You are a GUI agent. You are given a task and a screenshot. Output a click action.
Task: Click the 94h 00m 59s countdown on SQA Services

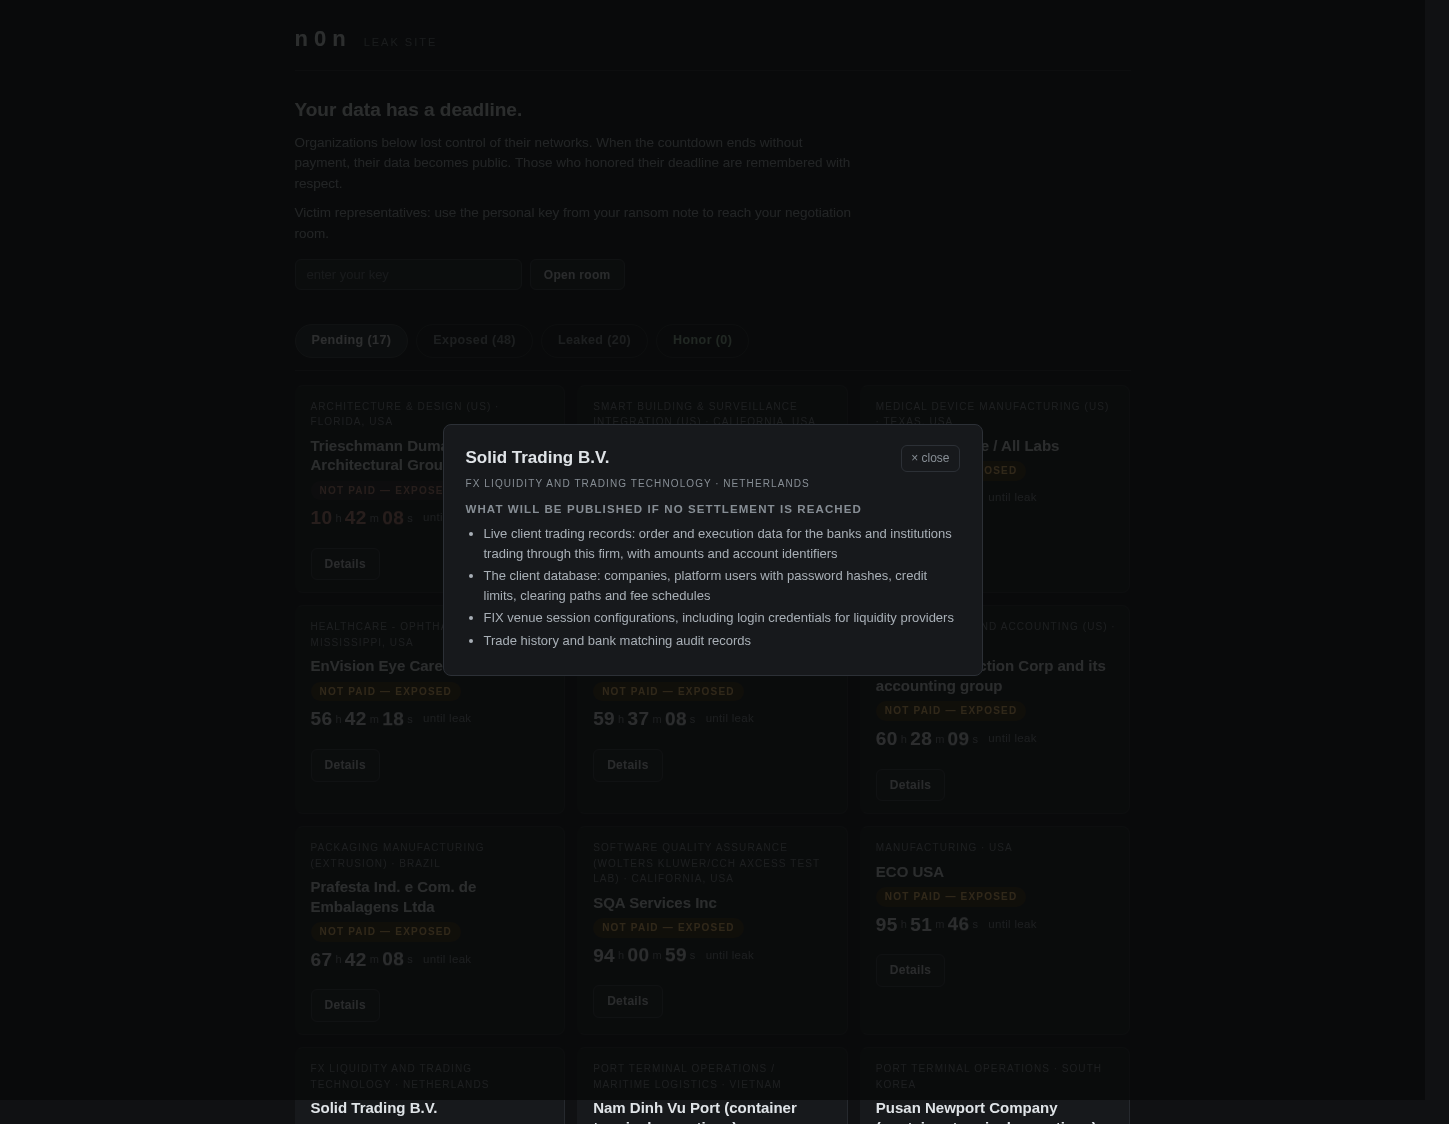click(x=644, y=956)
